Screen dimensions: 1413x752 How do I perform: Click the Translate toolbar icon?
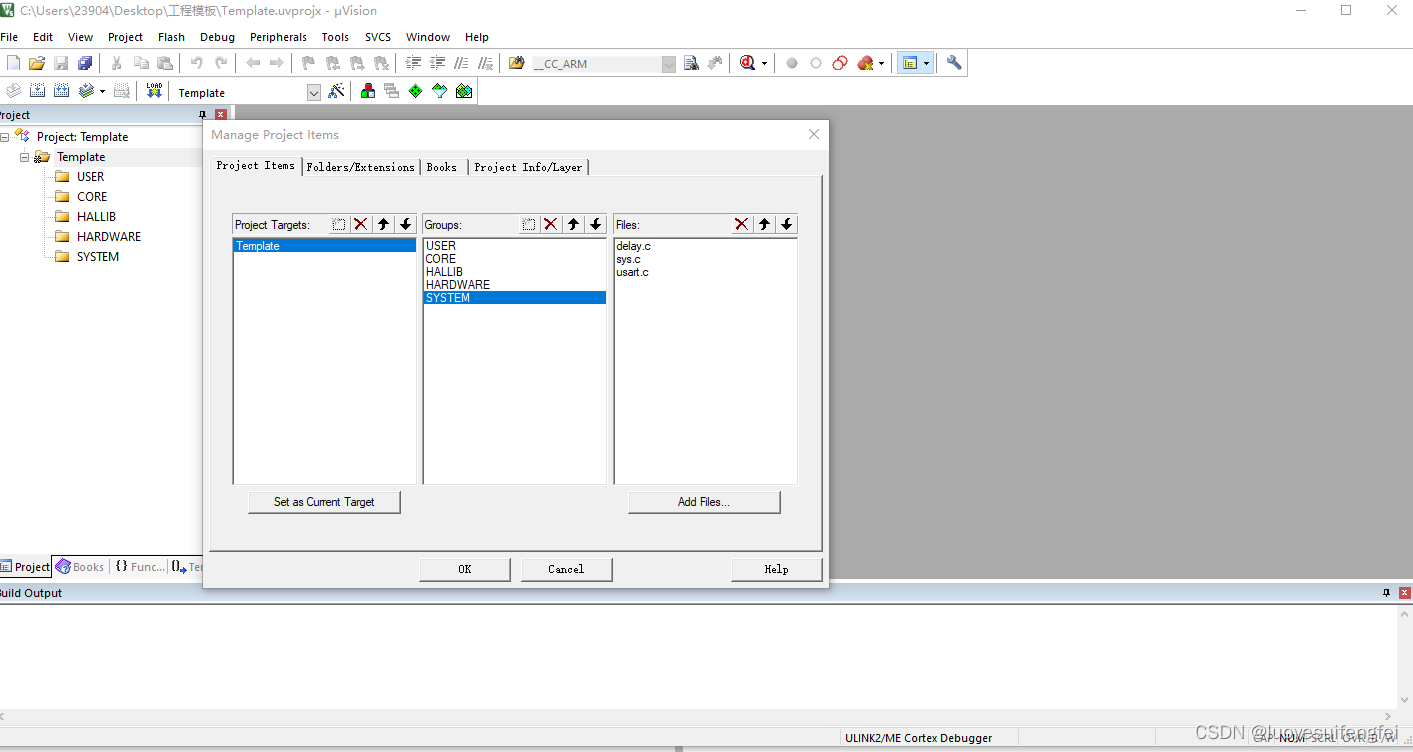[13, 91]
